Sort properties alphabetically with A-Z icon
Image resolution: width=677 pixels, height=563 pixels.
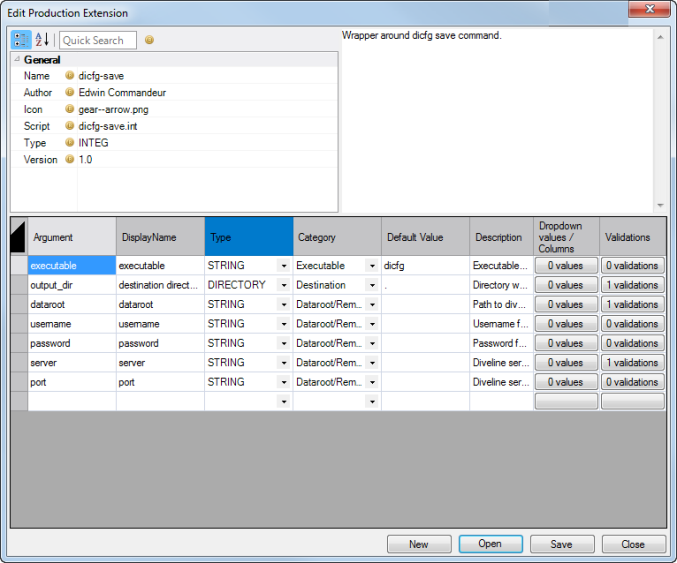[42, 40]
